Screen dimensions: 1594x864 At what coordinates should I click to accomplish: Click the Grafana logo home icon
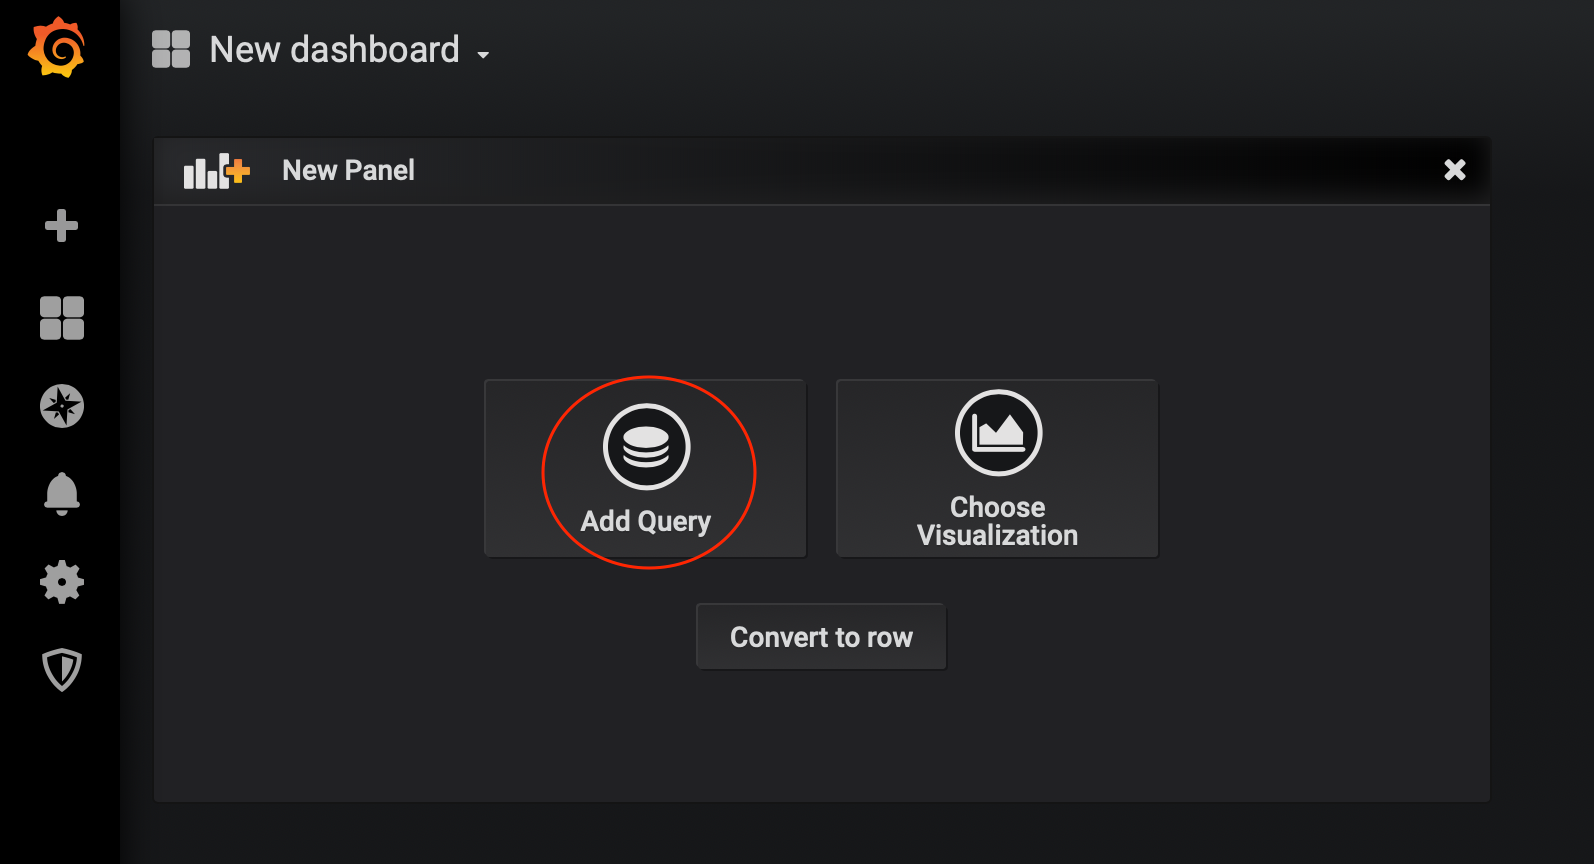[x=57, y=48]
